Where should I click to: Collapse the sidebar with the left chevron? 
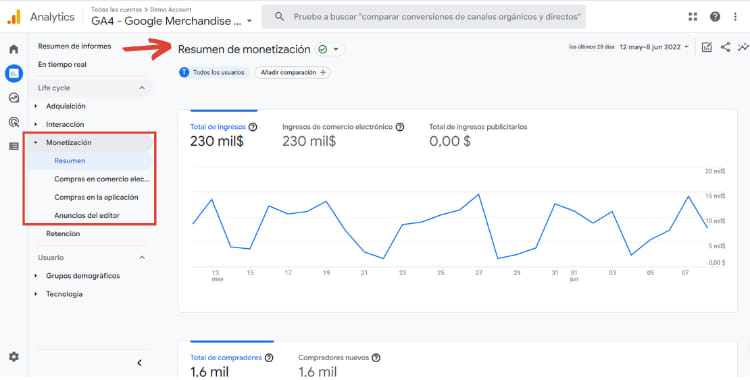(139, 363)
